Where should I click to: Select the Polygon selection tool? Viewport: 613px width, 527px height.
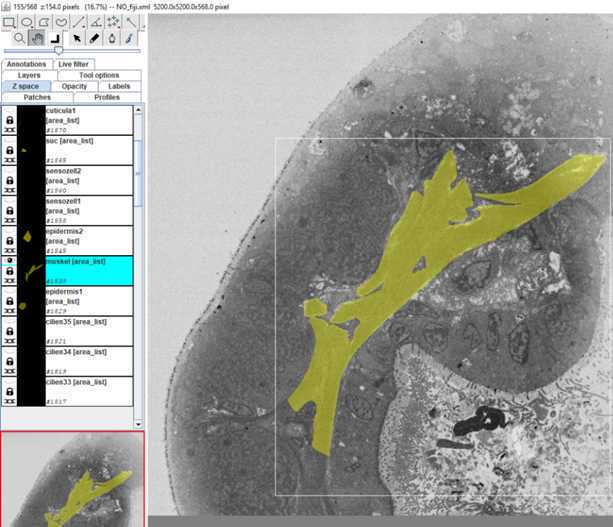click(44, 22)
